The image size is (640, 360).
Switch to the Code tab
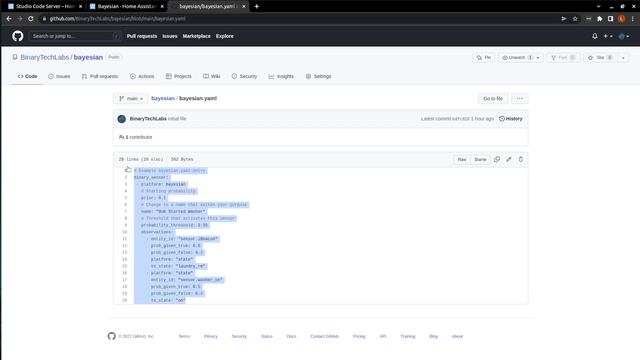27,76
